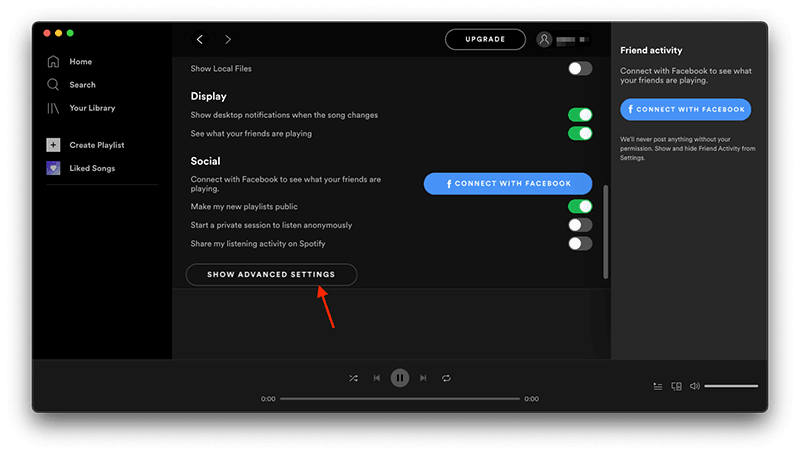Click the Liked Songs heart icon

(x=53, y=168)
